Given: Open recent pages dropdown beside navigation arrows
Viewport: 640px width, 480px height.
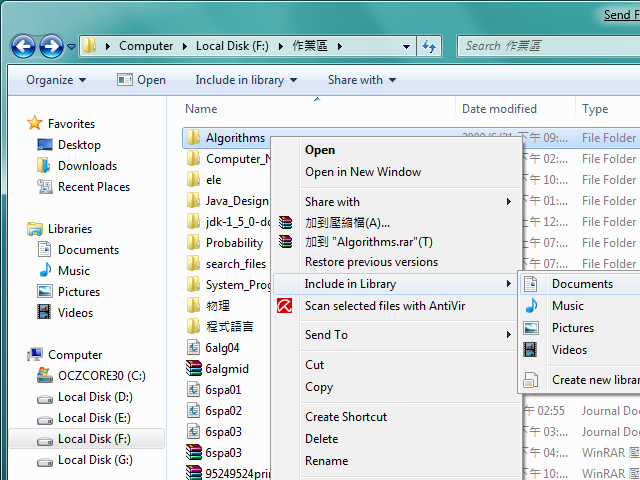Looking at the screenshot, I should click(71, 47).
